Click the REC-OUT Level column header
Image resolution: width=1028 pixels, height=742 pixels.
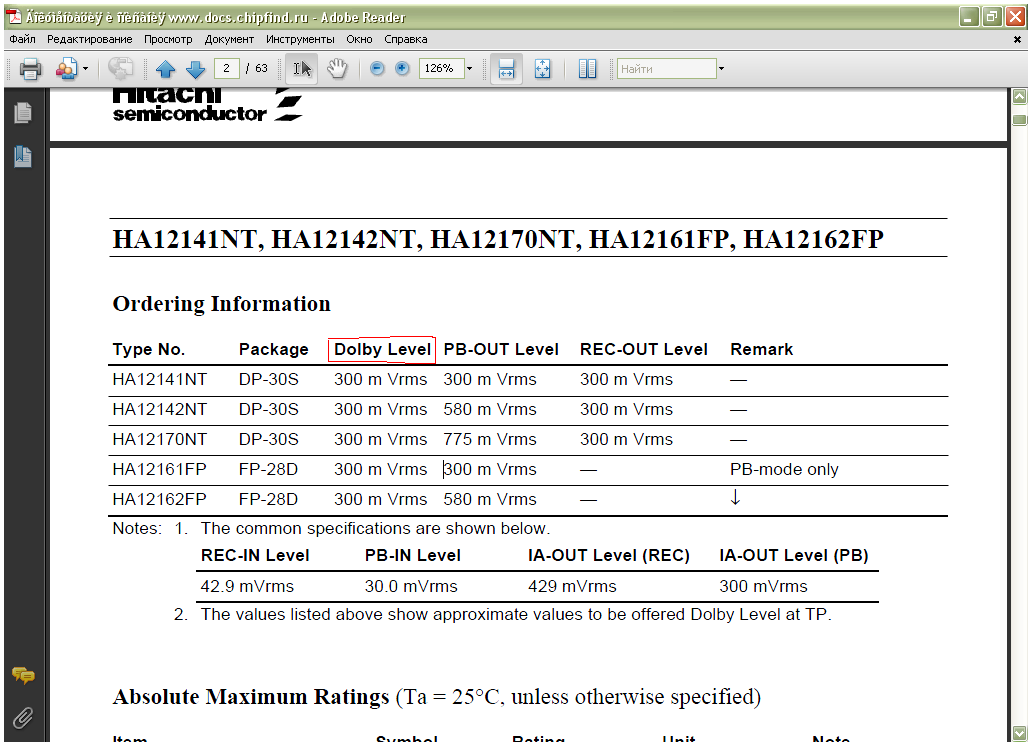point(644,349)
